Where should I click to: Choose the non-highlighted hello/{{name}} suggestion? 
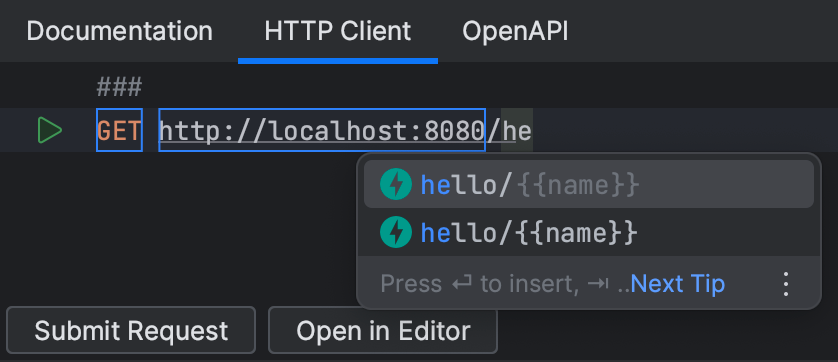tap(588, 233)
